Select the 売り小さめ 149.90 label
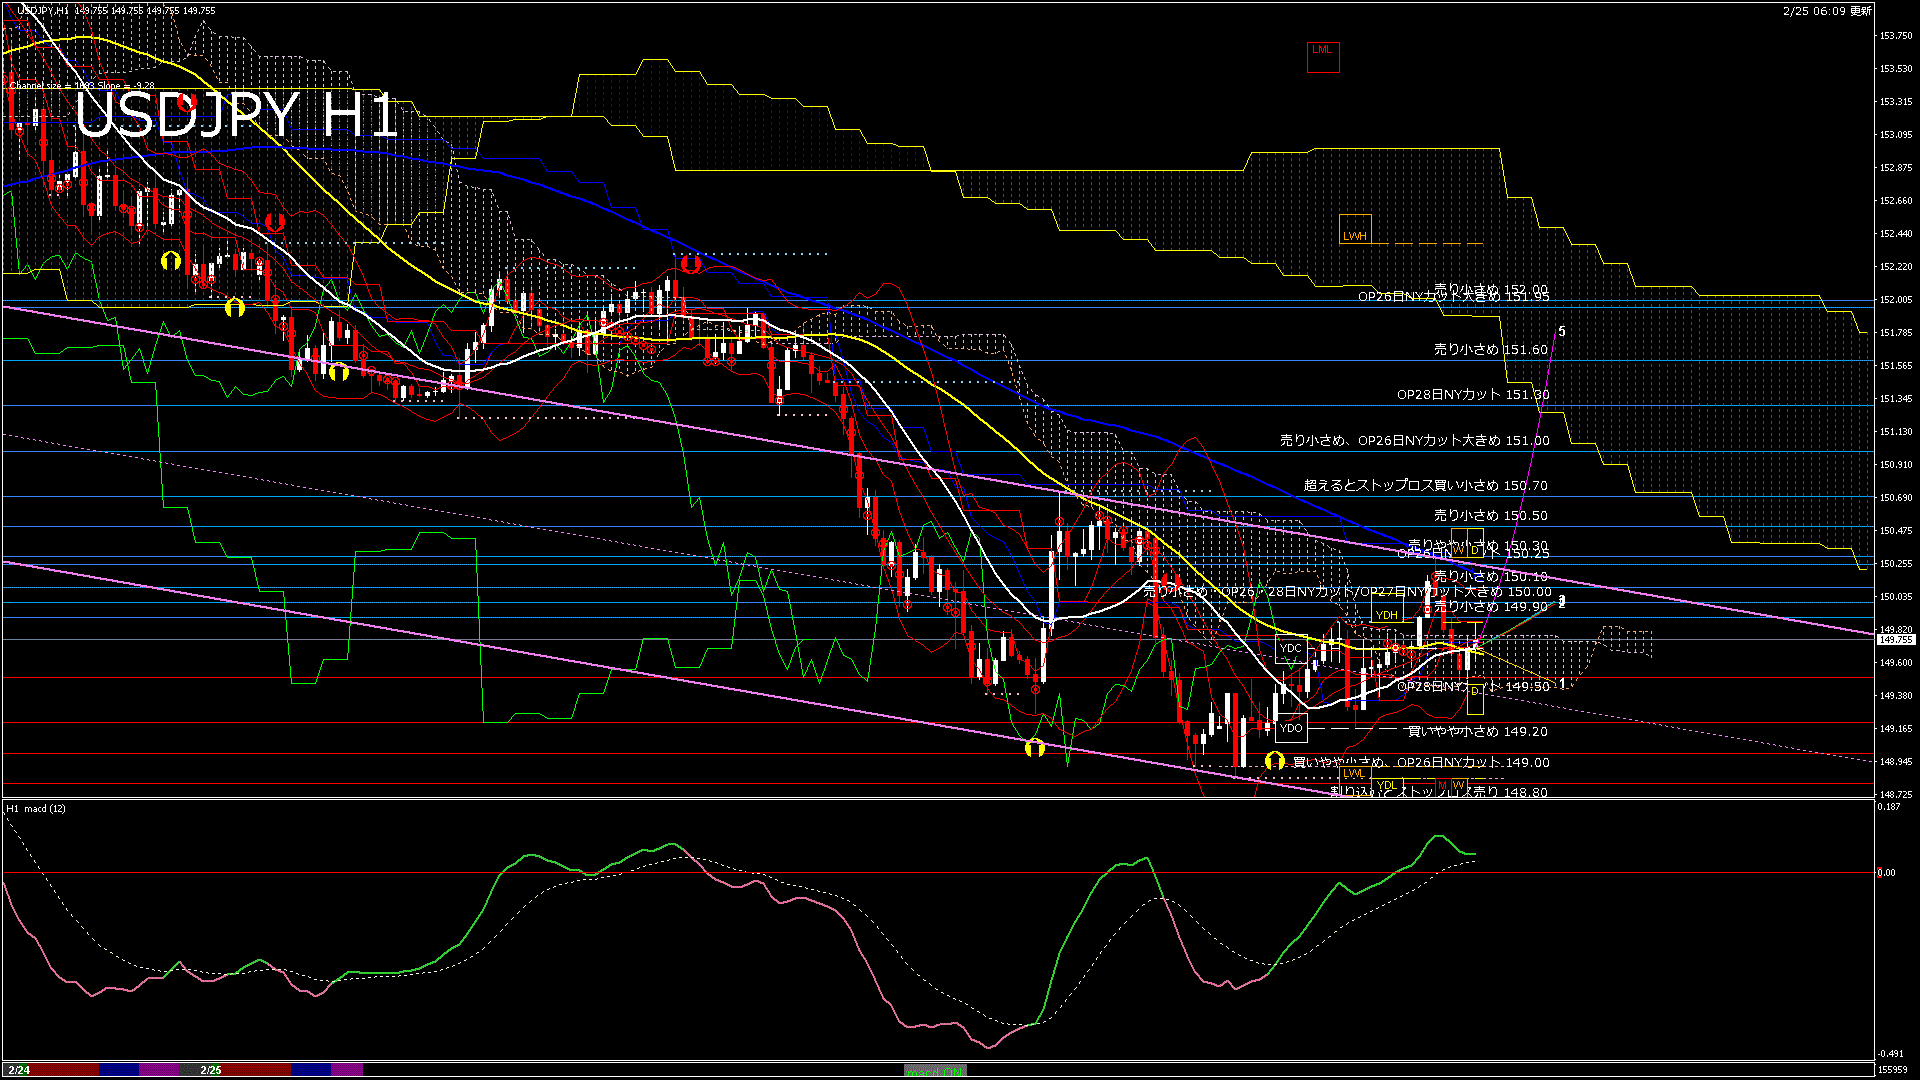Image resolution: width=1920 pixels, height=1080 pixels. coord(1490,606)
